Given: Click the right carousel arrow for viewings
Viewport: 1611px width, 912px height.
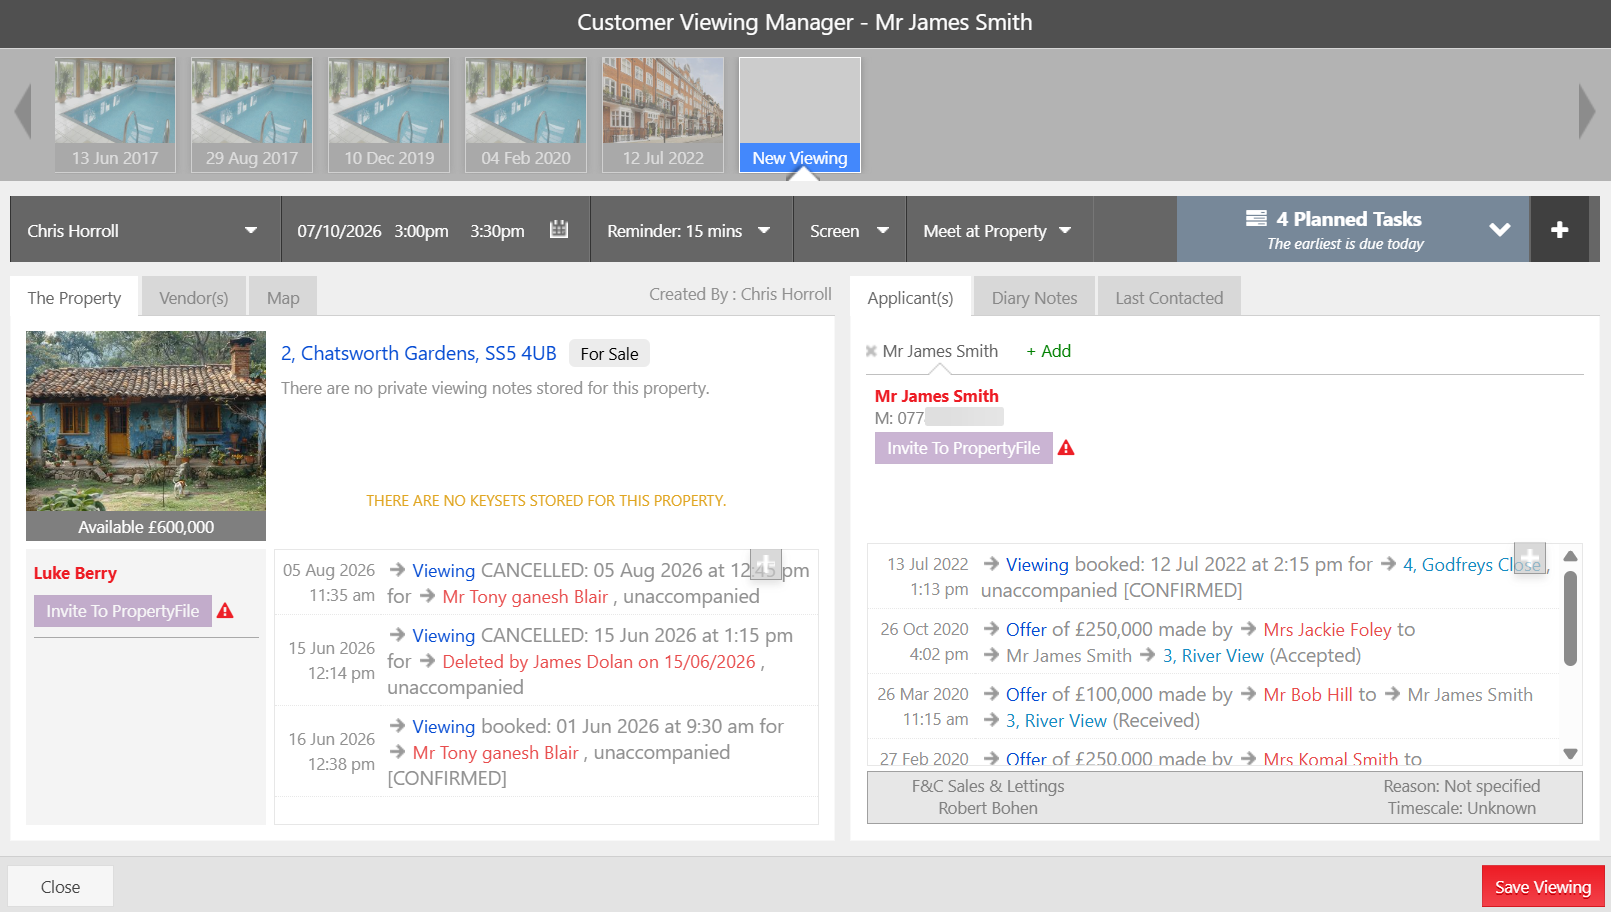Looking at the screenshot, I should tap(1587, 111).
